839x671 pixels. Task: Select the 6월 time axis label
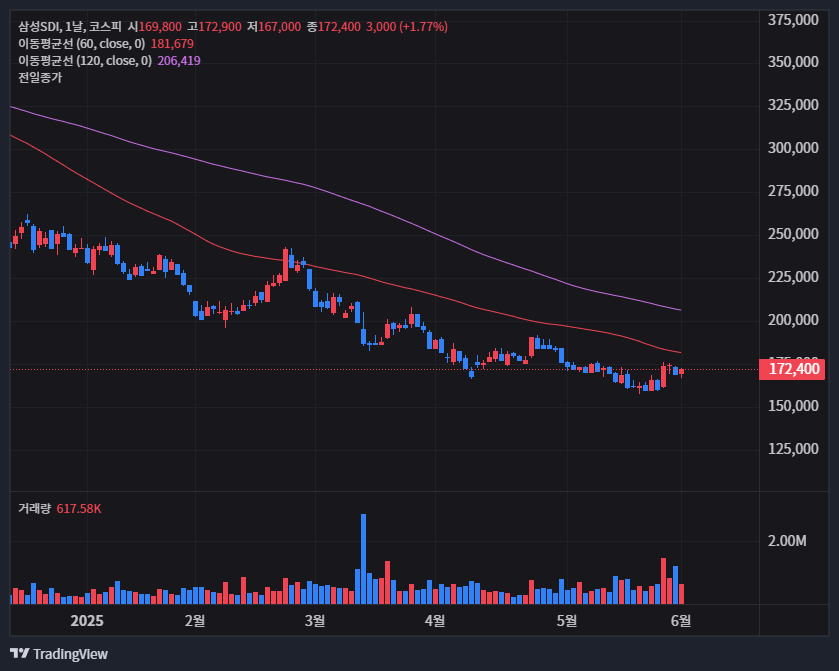(681, 621)
